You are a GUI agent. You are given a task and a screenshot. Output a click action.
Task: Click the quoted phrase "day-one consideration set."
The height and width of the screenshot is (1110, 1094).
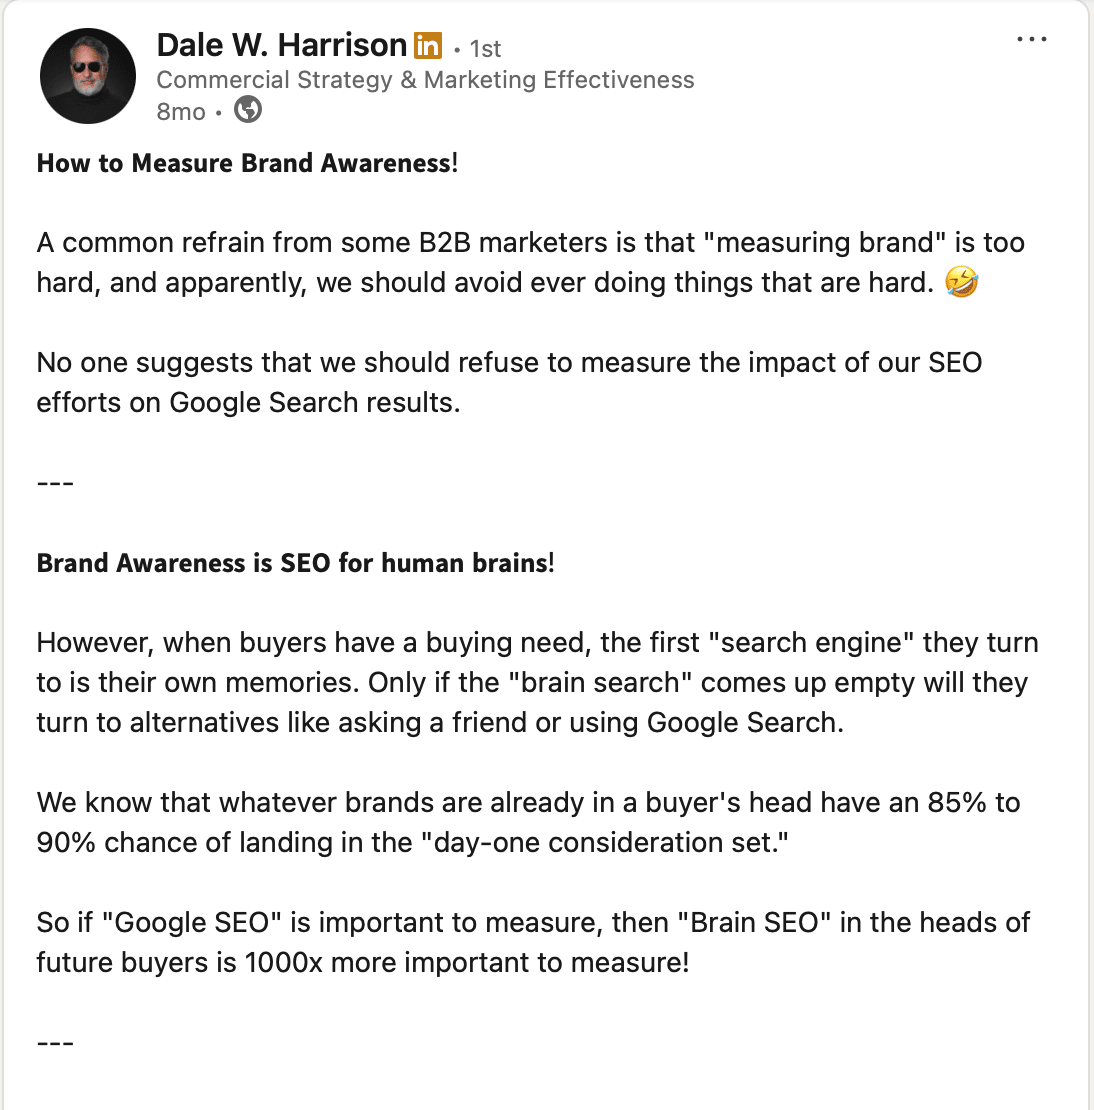click(611, 843)
